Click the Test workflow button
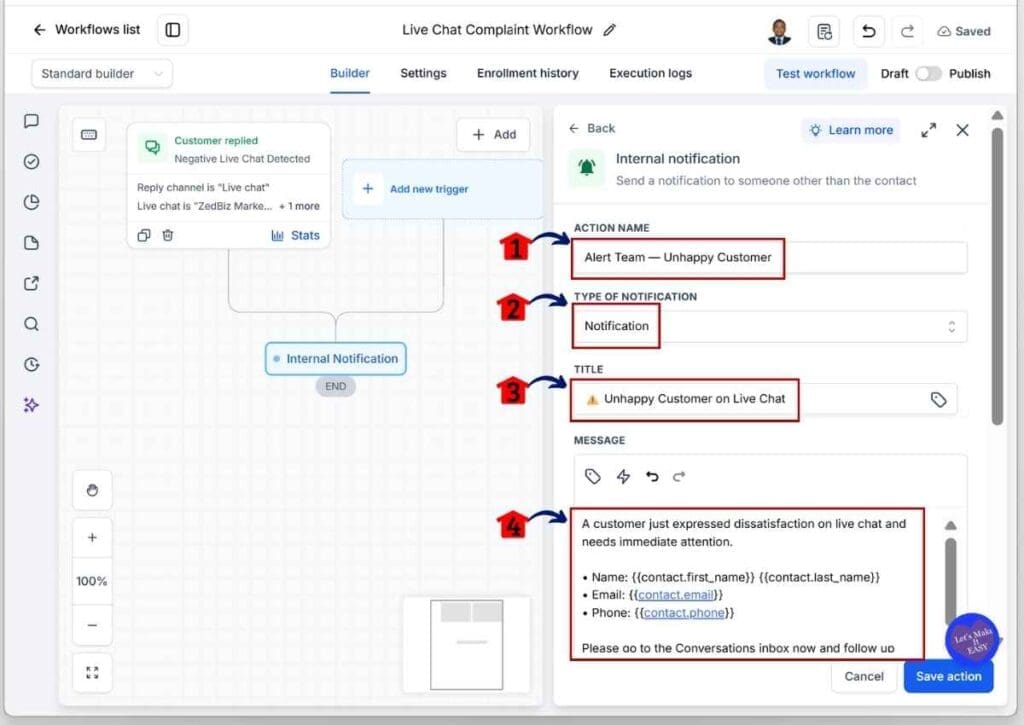This screenshot has width=1024, height=725. 815,74
